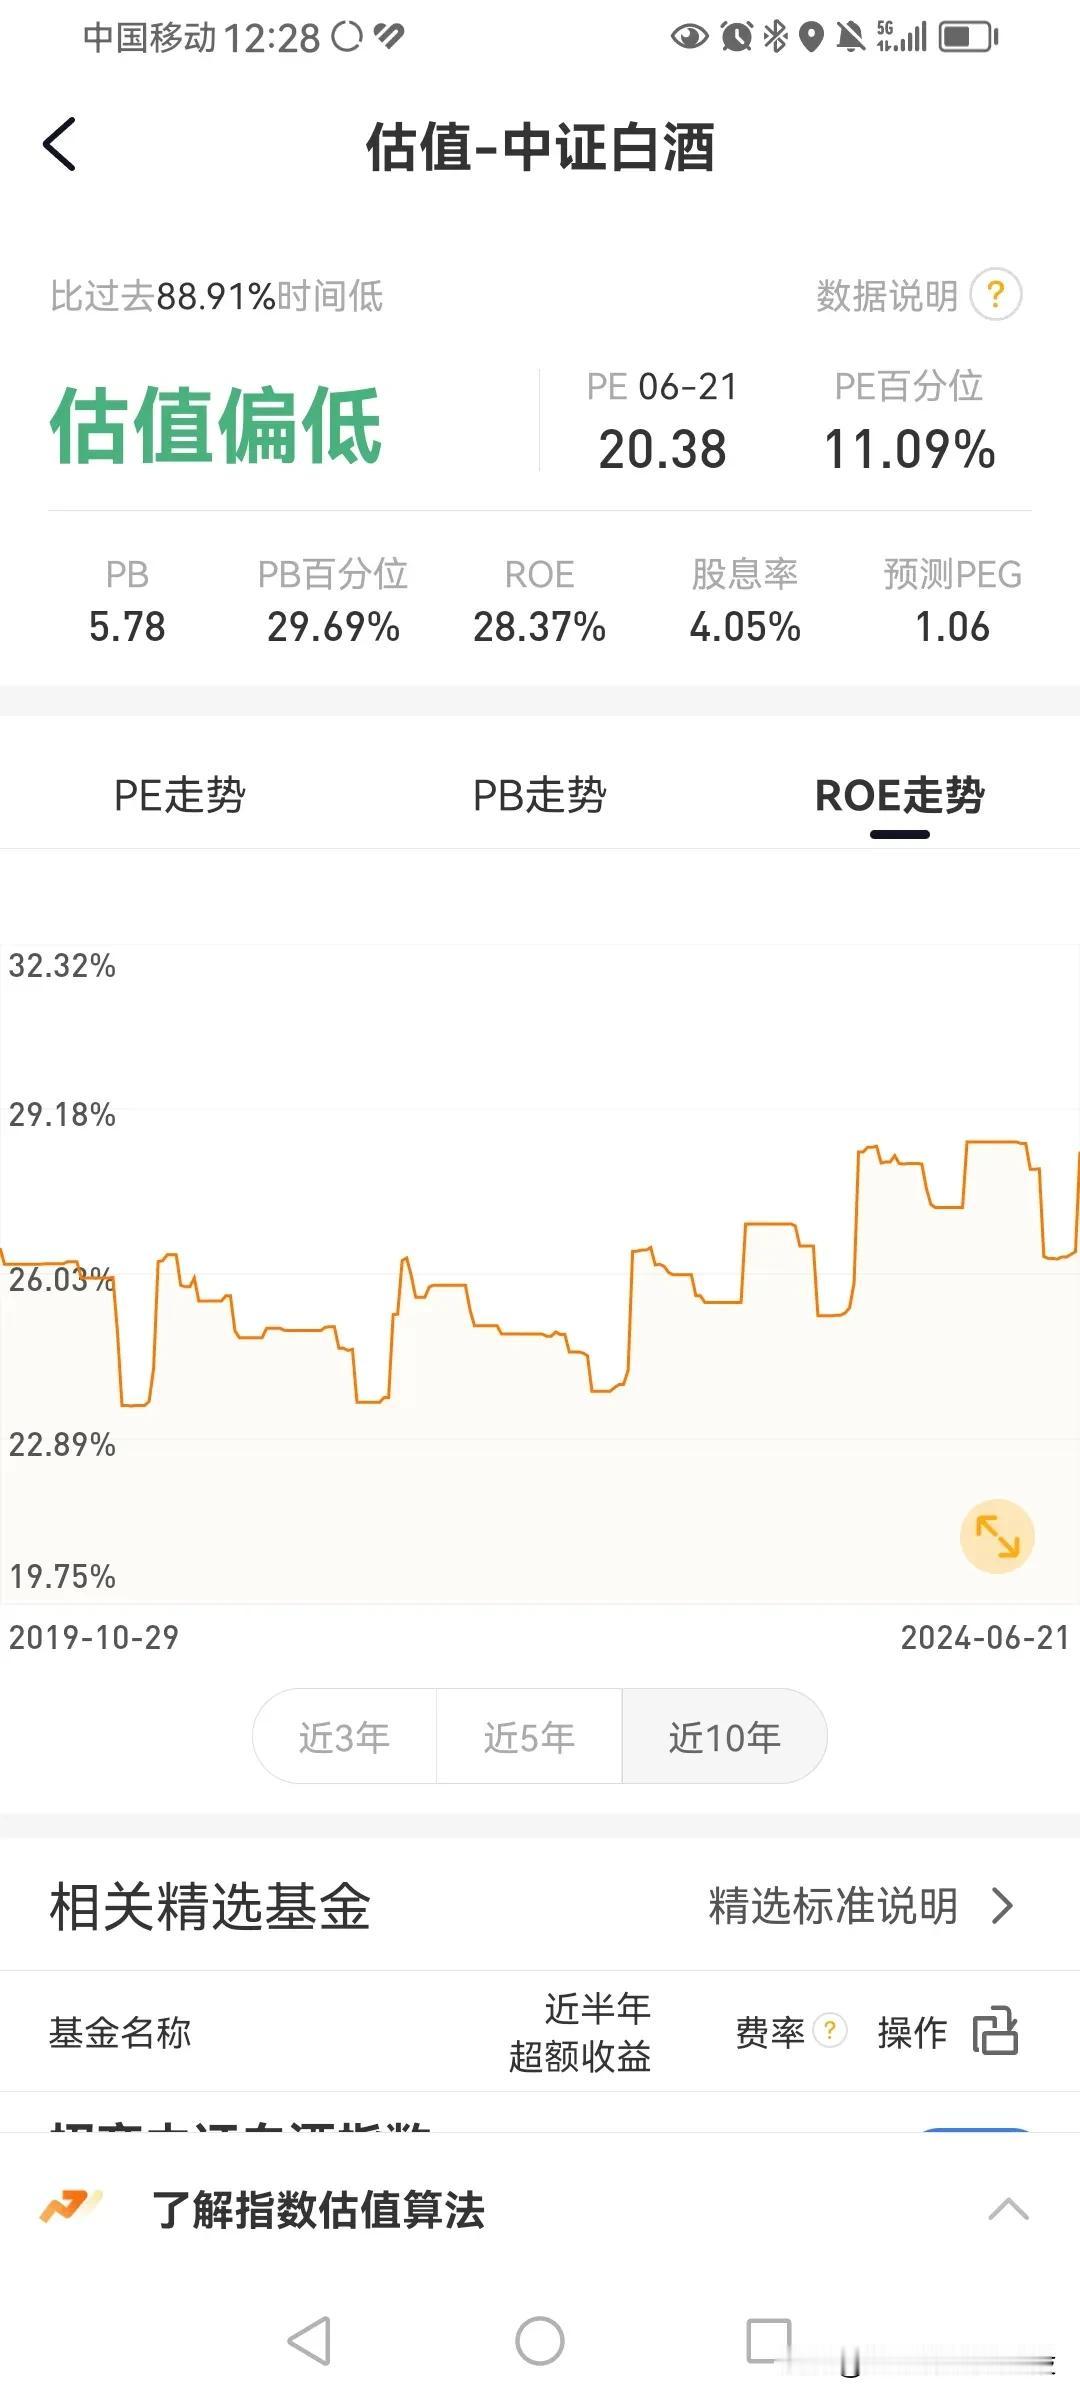
Task: Tap Android home circle navigation icon
Action: point(540,2340)
